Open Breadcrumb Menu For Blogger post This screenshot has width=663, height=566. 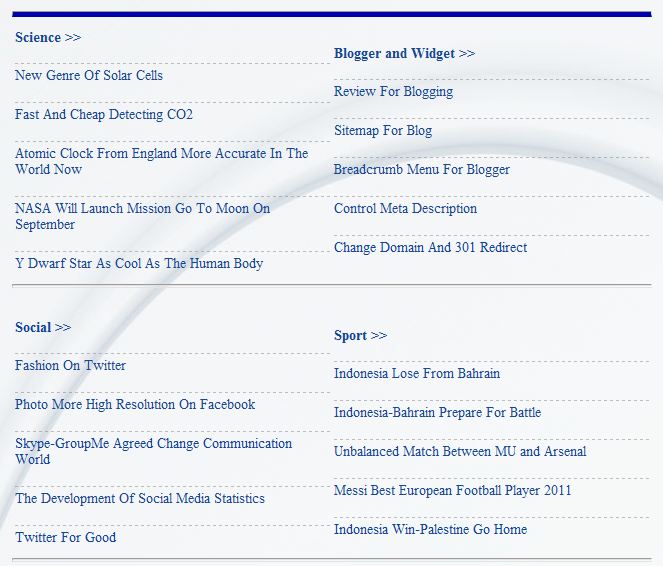pyautogui.click(x=422, y=170)
